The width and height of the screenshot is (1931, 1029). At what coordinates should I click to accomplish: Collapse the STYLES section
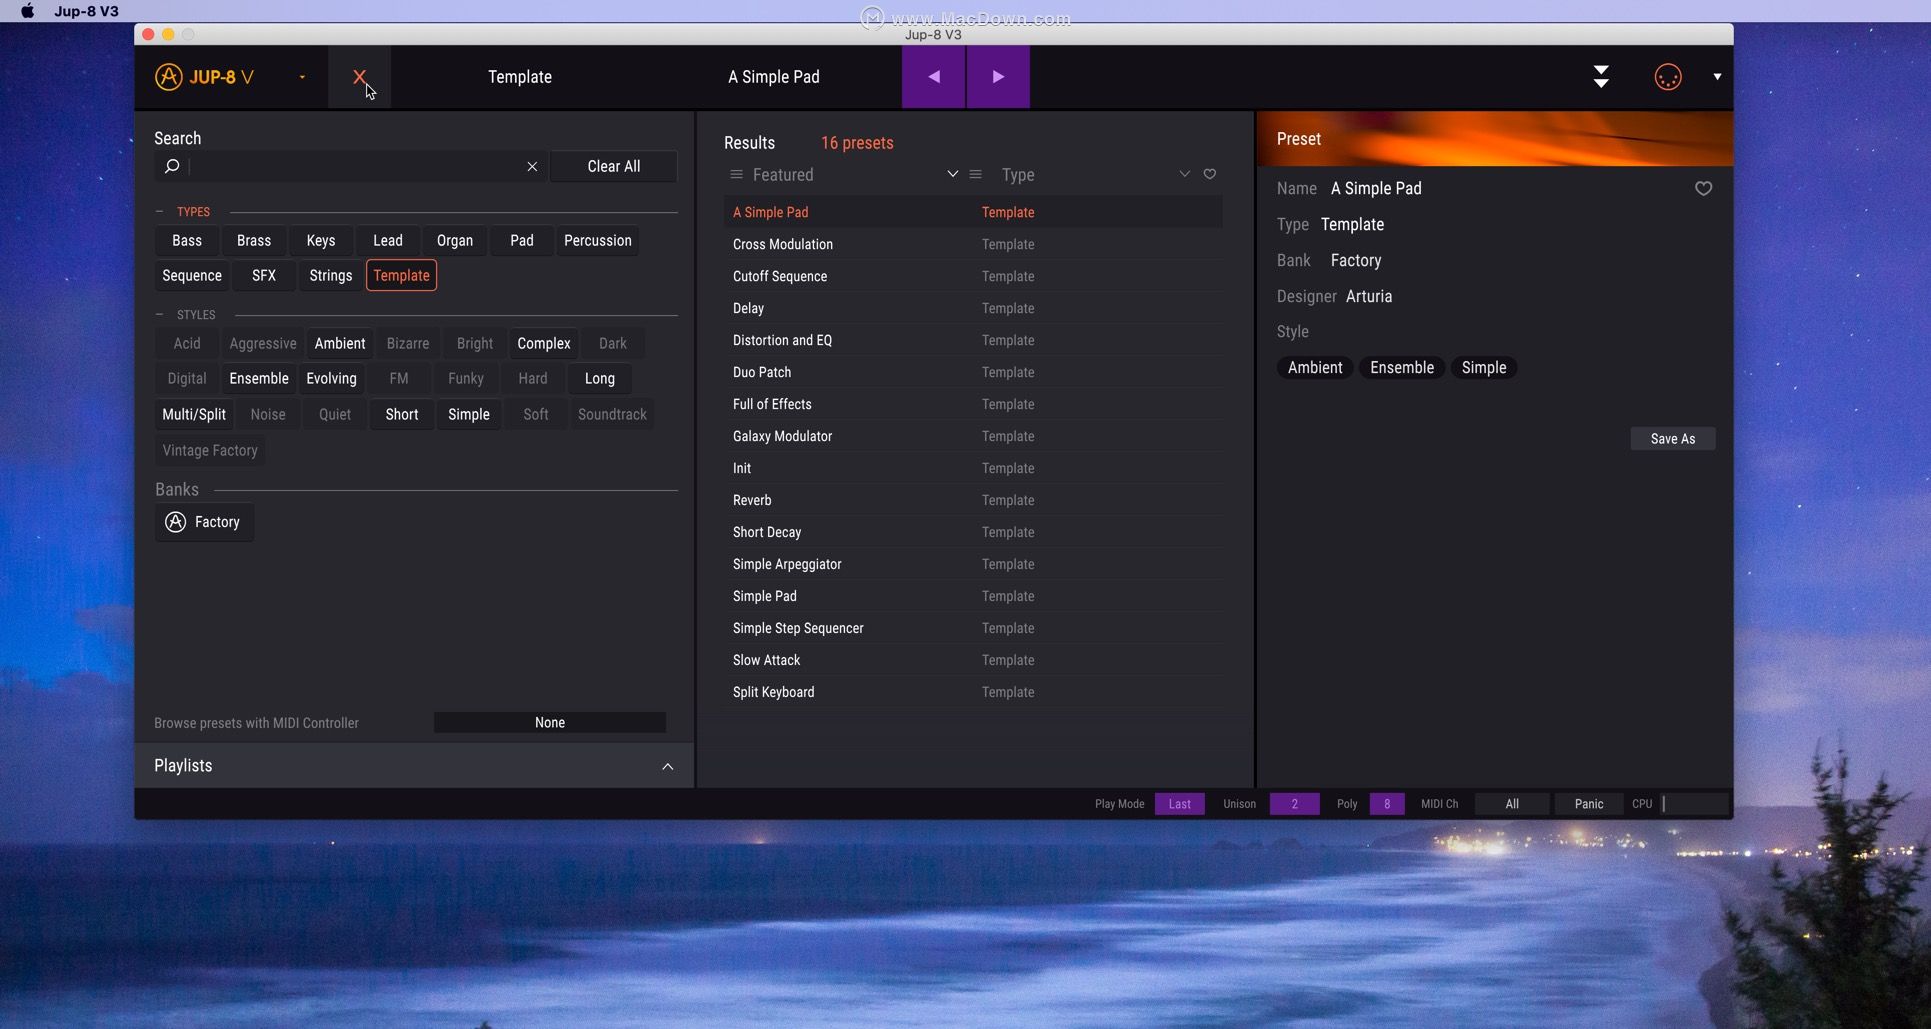tap(159, 315)
